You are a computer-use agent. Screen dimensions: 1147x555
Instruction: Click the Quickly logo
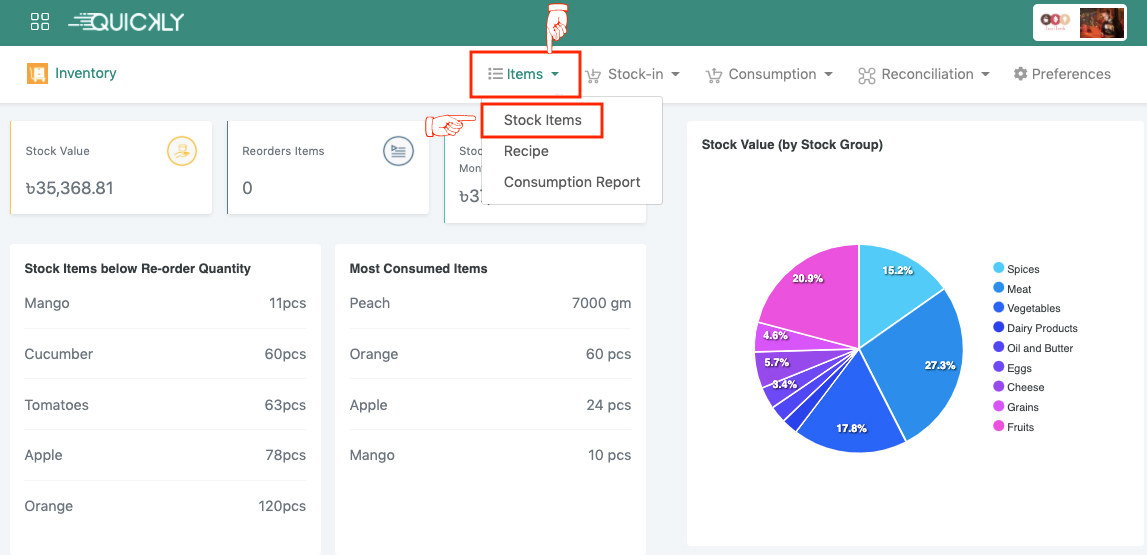click(126, 22)
